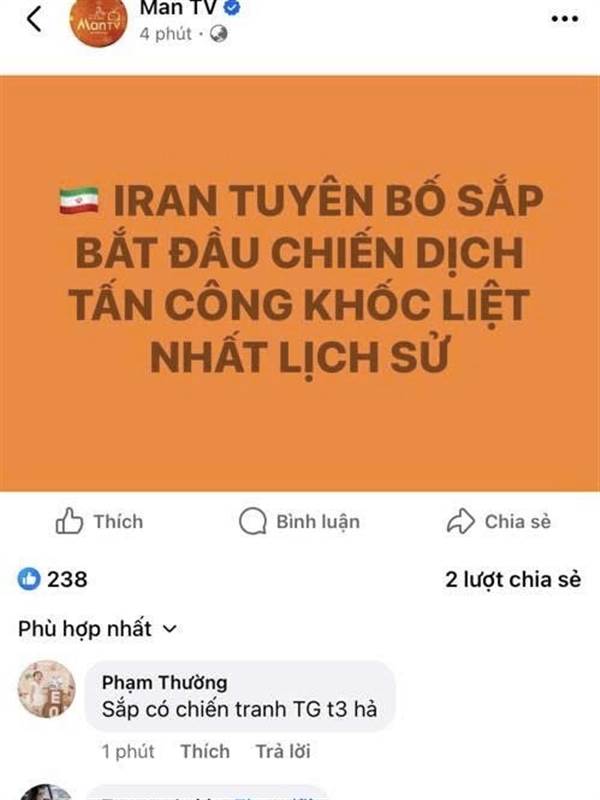Reply to comment via Trả lời
This screenshot has height=800, width=600.
coord(283,751)
